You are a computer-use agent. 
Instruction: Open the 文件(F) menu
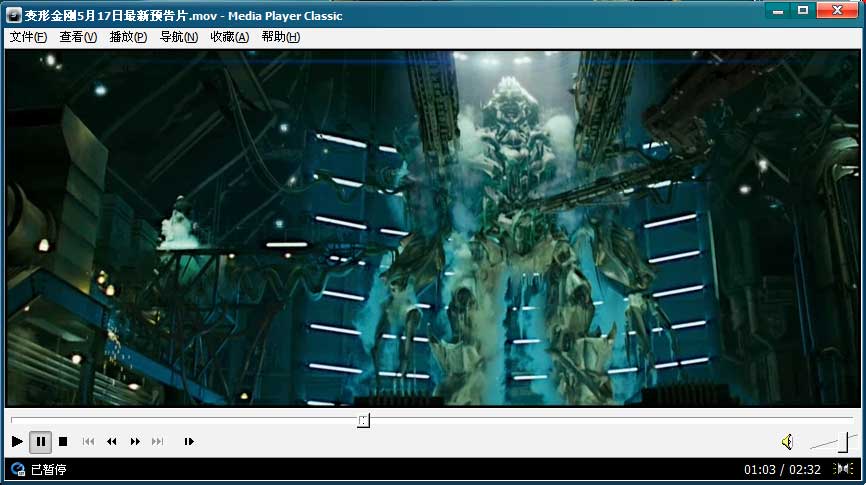pos(28,37)
